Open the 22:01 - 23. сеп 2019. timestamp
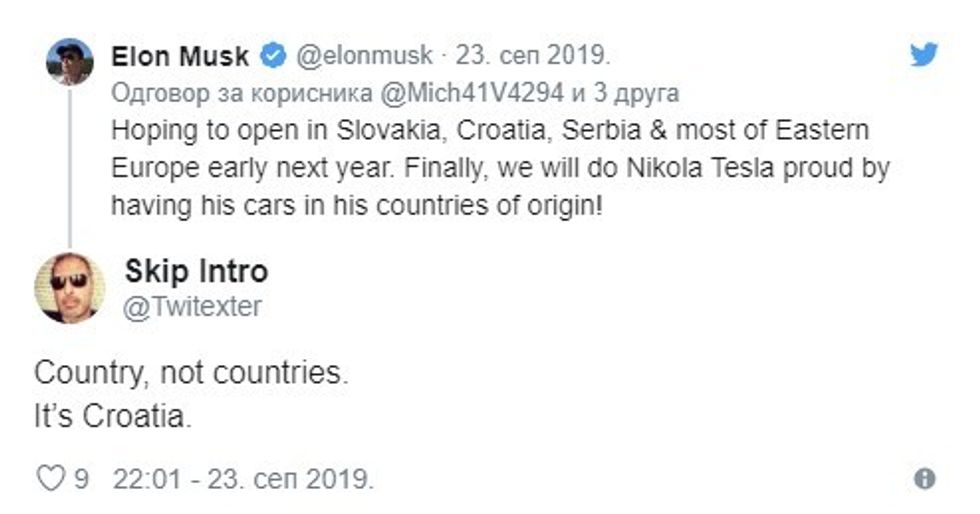The height and width of the screenshot is (514, 980). click(x=244, y=479)
